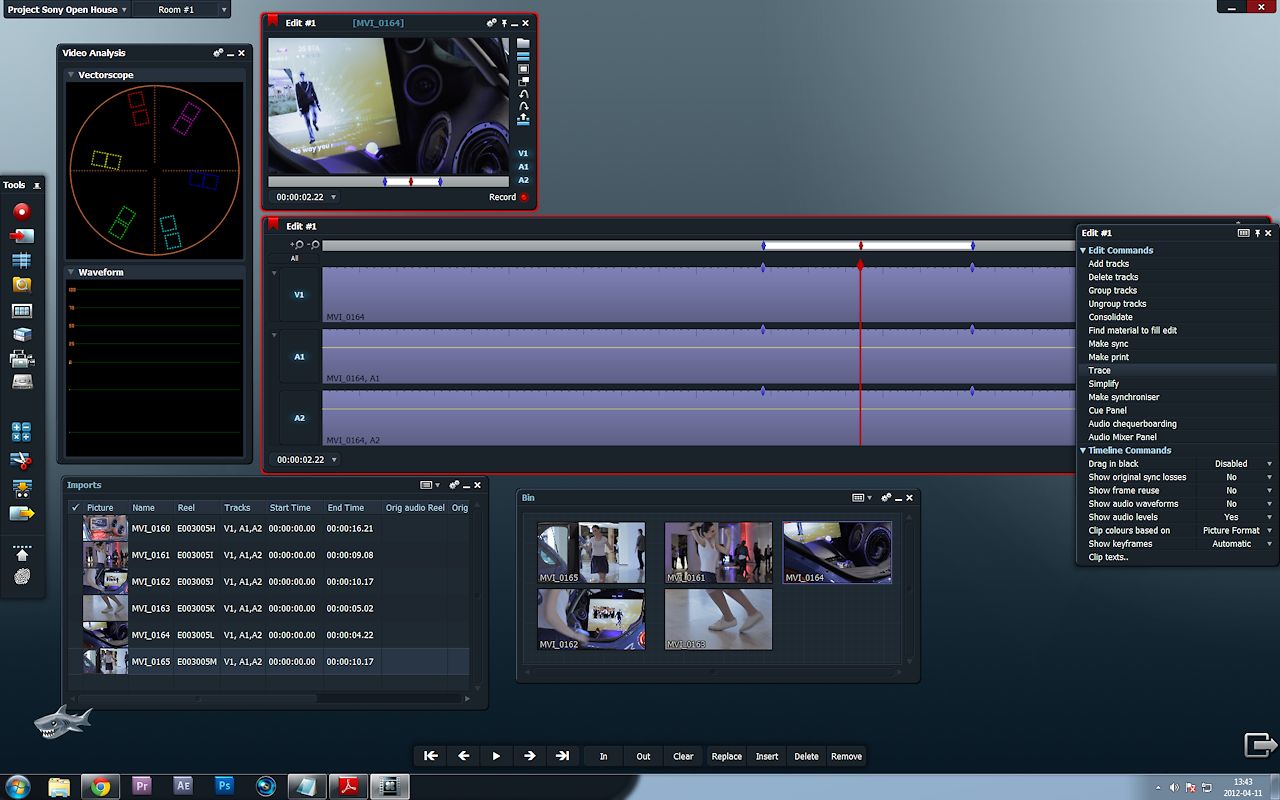
Task: Click the scissors icon in Tools panel
Action: (21, 460)
